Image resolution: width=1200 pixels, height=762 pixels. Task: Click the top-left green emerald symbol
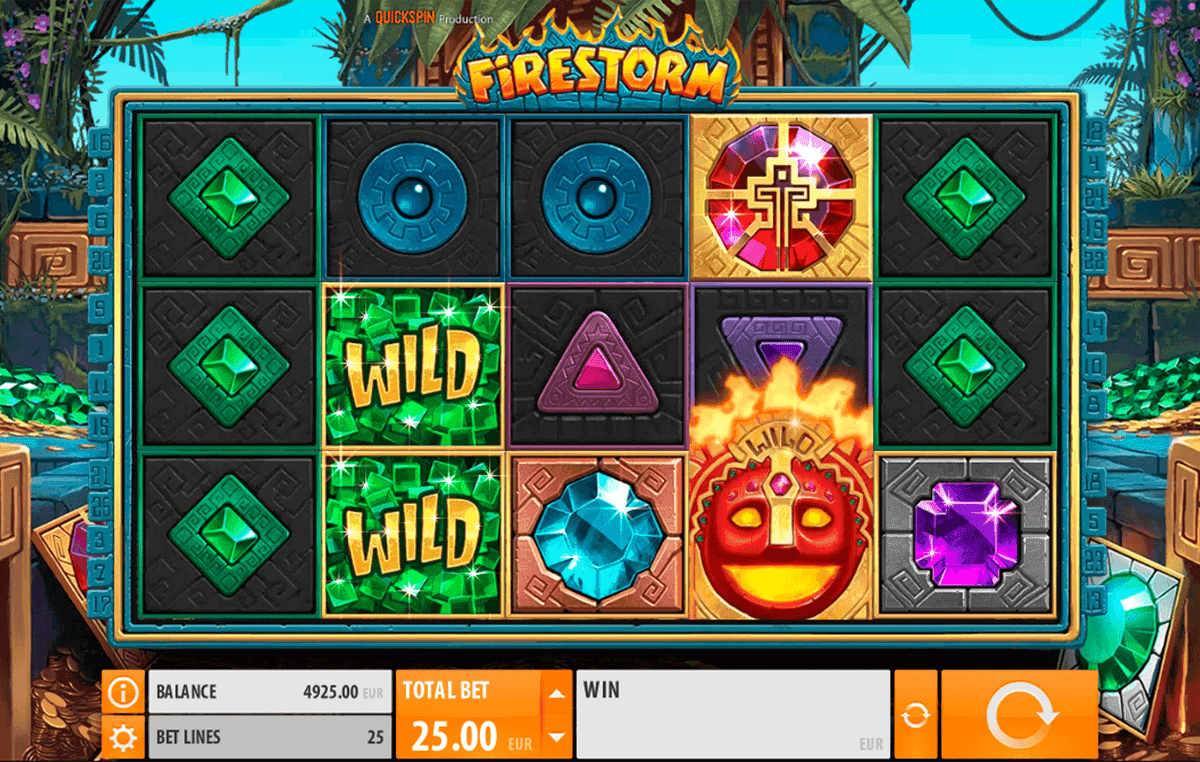[229, 197]
